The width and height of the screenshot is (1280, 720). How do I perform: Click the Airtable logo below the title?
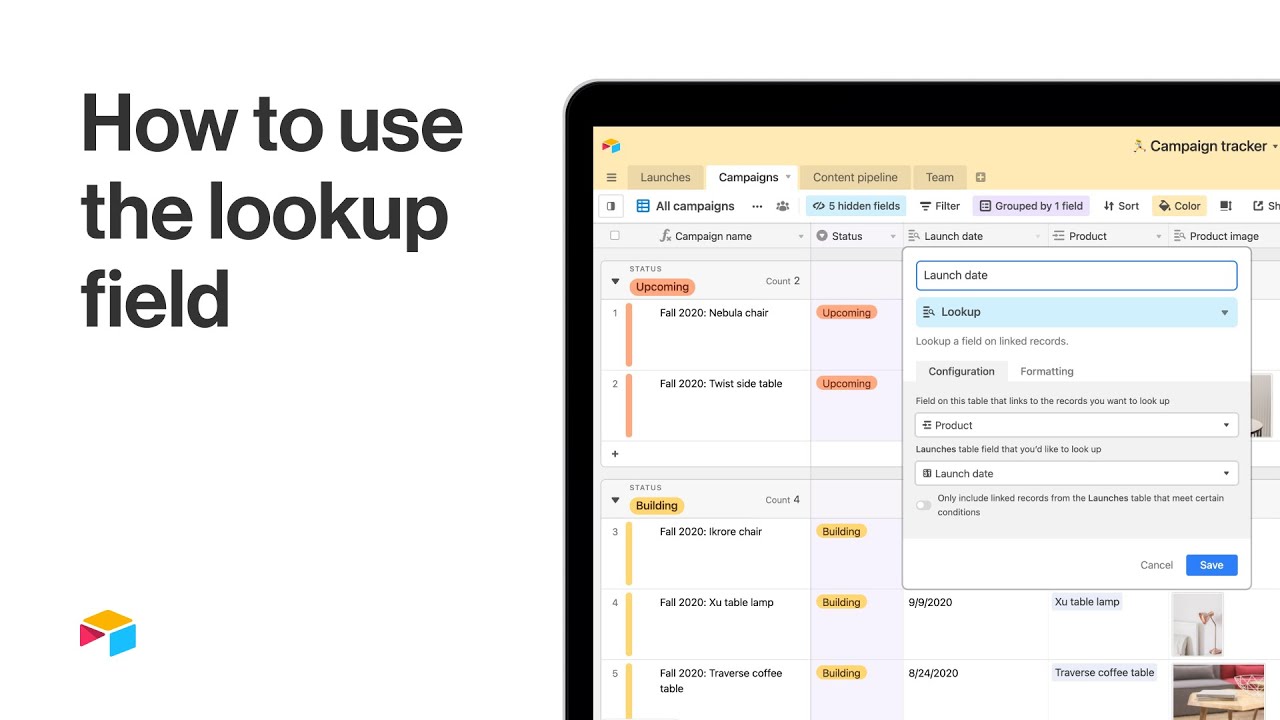108,633
